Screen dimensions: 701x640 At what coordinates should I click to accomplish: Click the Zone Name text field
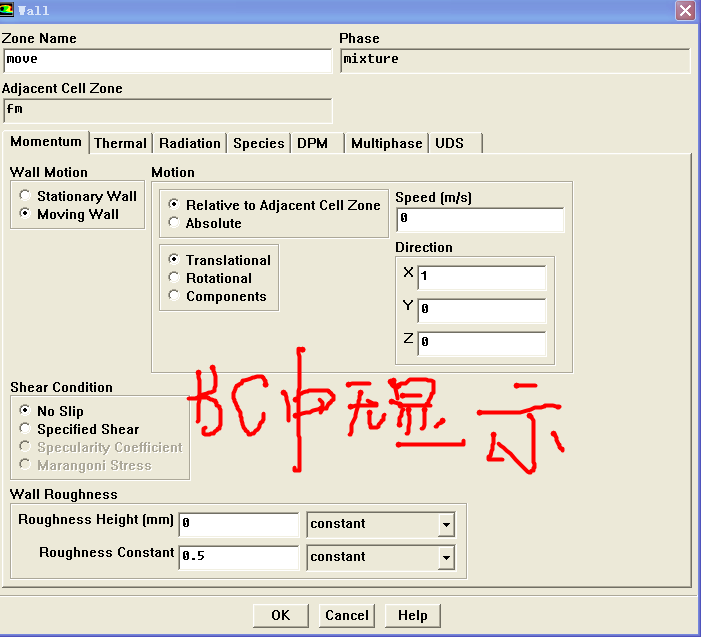click(x=167, y=60)
